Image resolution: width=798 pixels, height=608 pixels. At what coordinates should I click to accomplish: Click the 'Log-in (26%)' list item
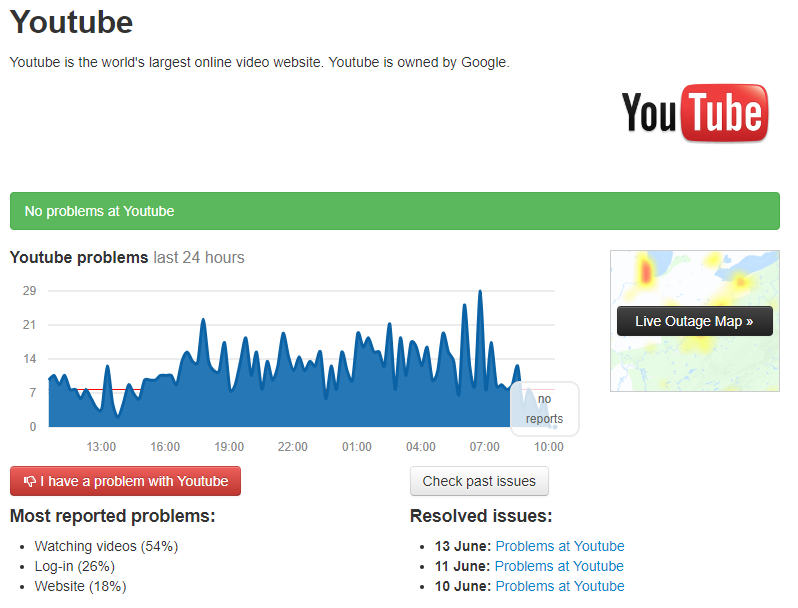pyautogui.click(x=75, y=566)
